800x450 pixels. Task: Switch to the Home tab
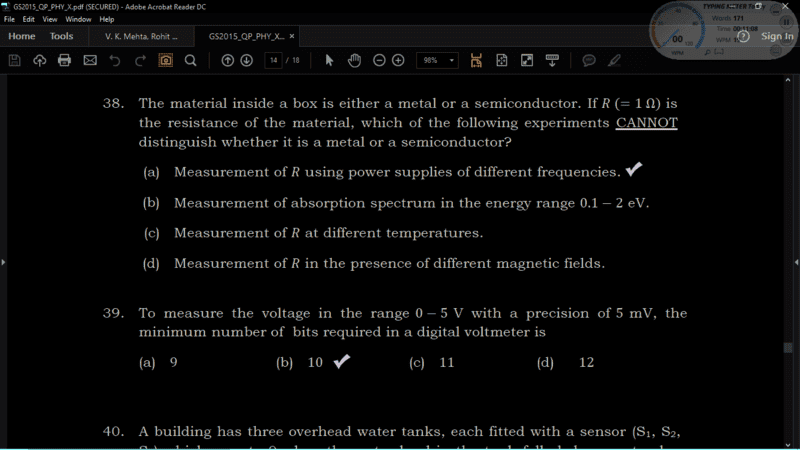tap(21, 36)
